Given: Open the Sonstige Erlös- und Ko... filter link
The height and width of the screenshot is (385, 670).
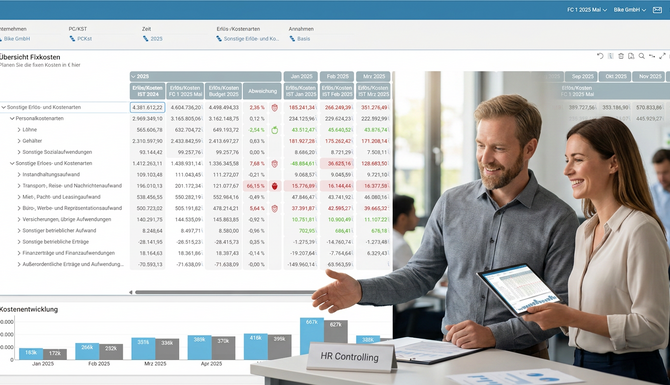Looking at the screenshot, I should coord(251,38).
